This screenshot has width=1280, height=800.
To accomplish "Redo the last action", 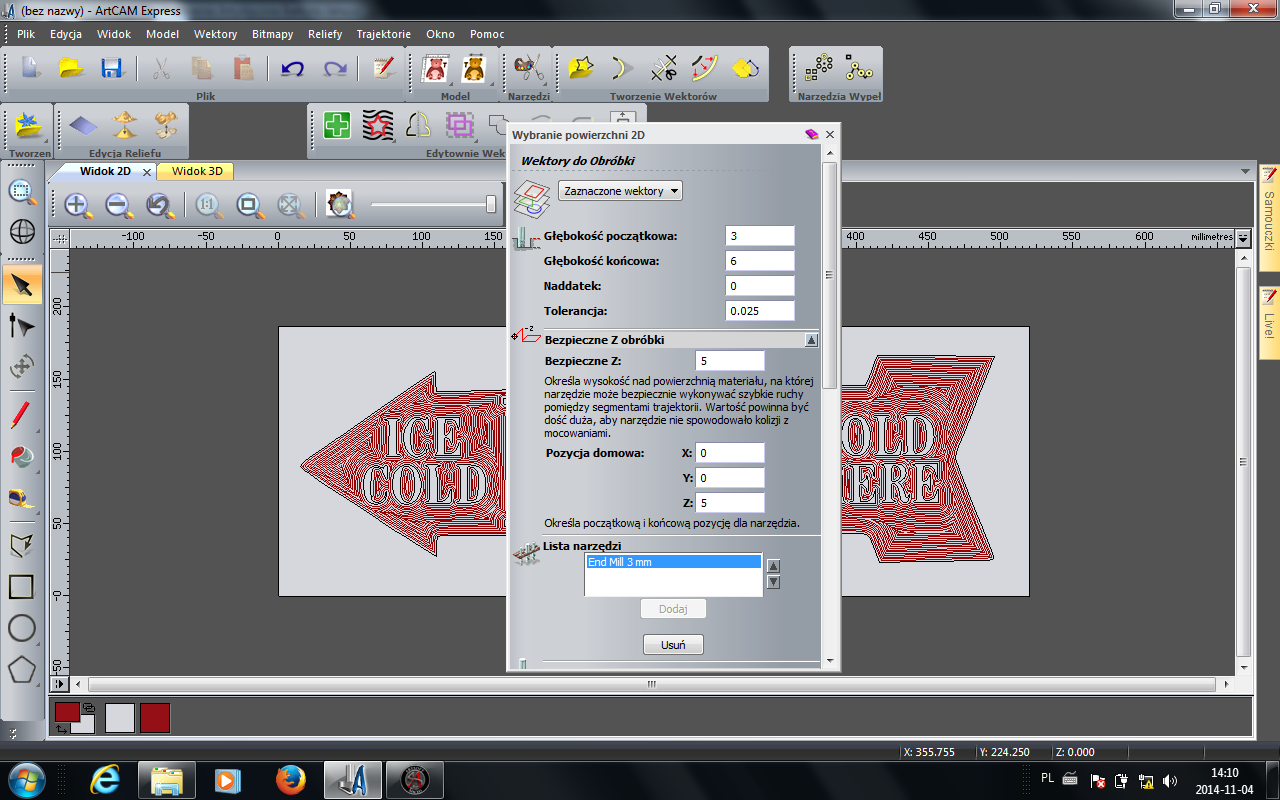I will pyautogui.click(x=334, y=68).
